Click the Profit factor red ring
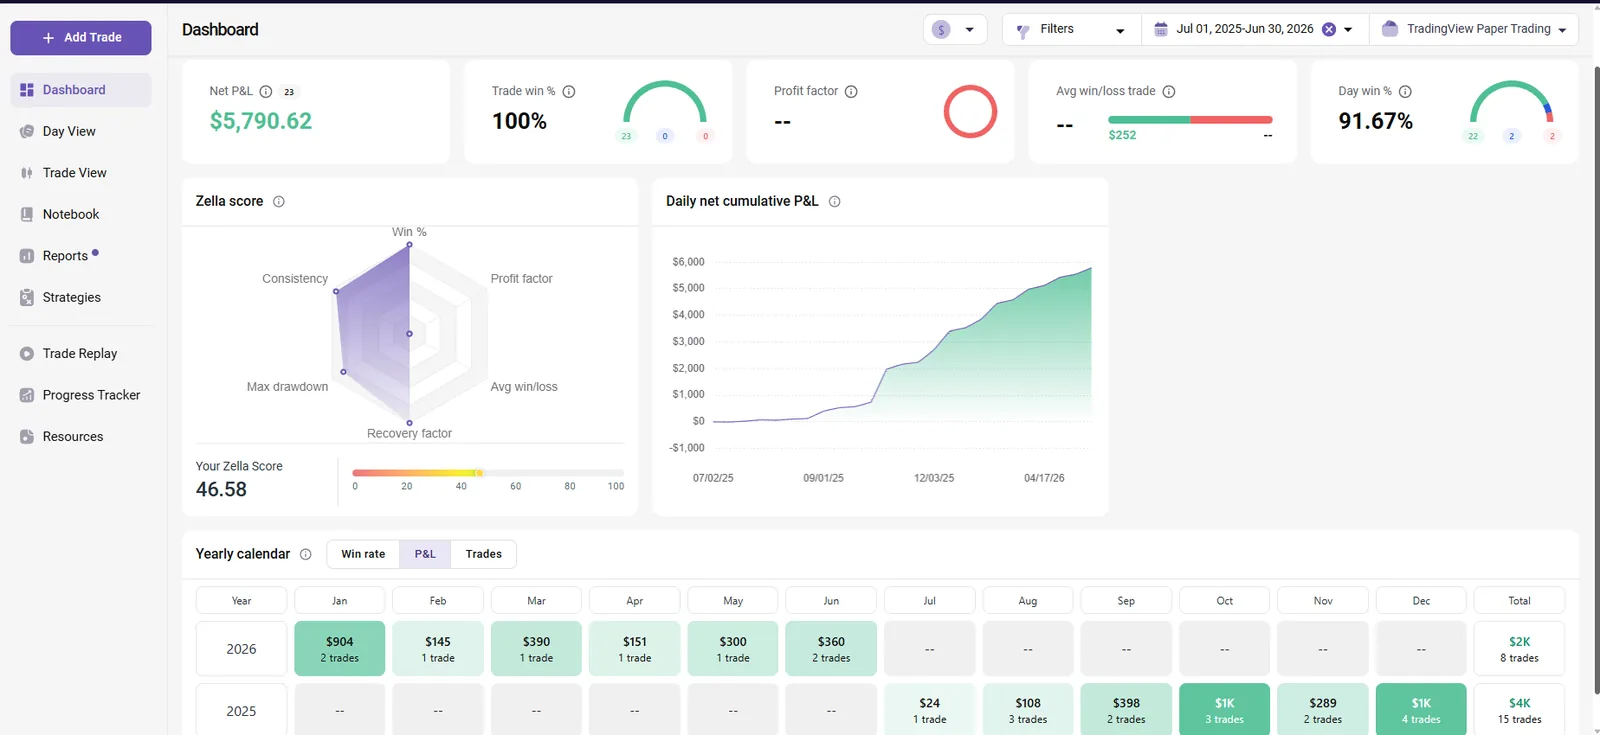 point(970,111)
